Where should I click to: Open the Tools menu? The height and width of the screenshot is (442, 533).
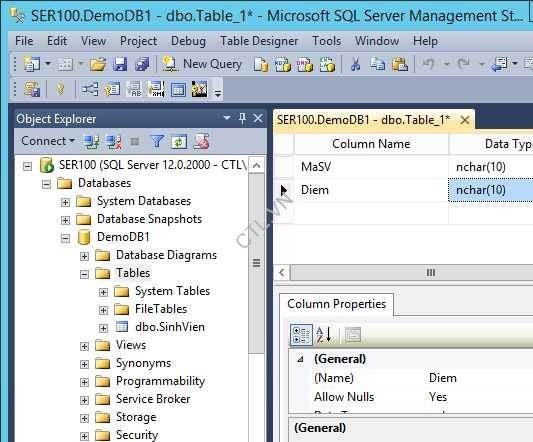point(326,41)
